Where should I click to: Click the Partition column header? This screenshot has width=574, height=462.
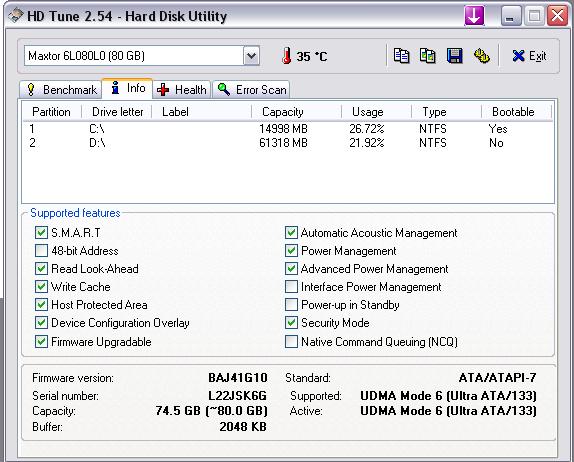pyautogui.click(x=52, y=112)
